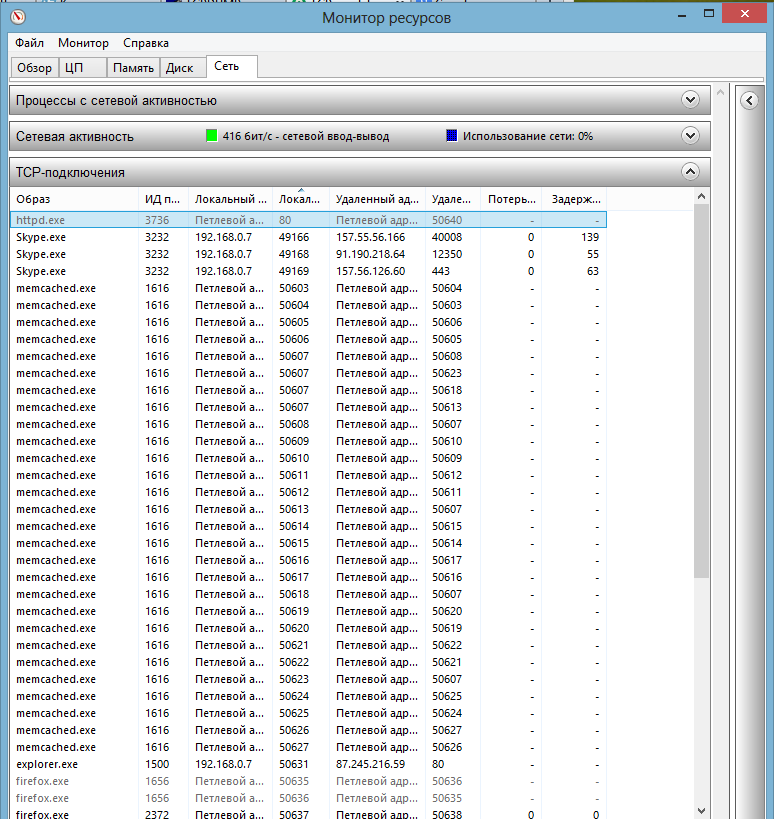The width and height of the screenshot is (774, 819).
Task: Collapse the right graphs pane arrow
Action: (x=749, y=100)
